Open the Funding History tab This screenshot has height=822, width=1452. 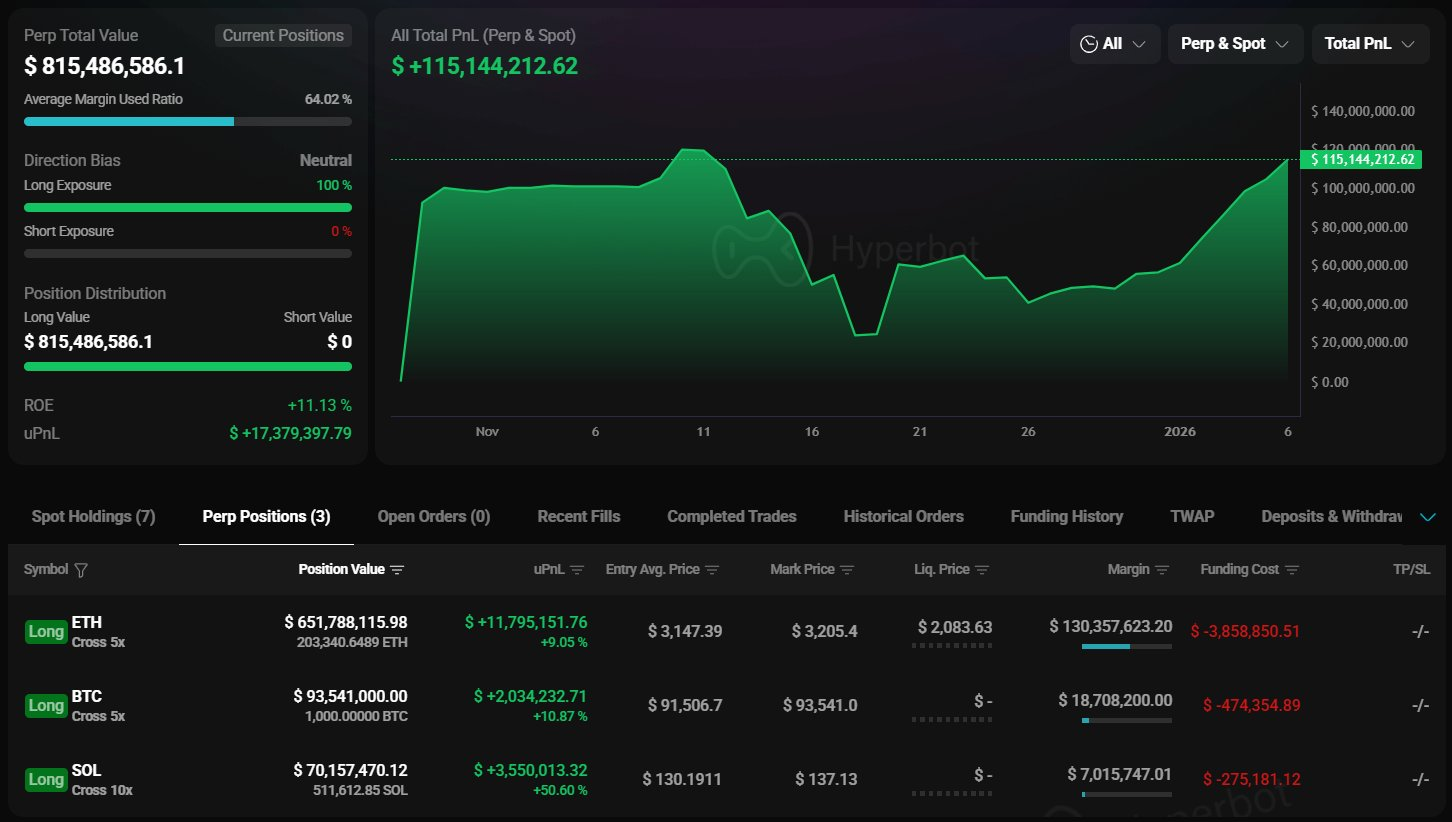1066,517
